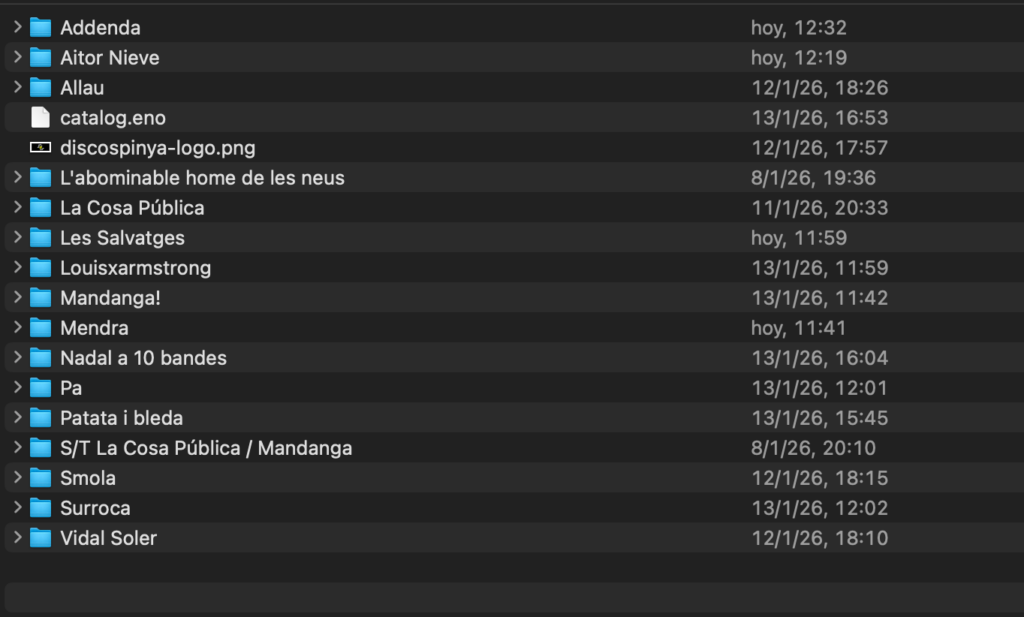Expand the Pa folder disclosure arrow
Viewport: 1024px width, 617px height.
[x=17, y=388]
